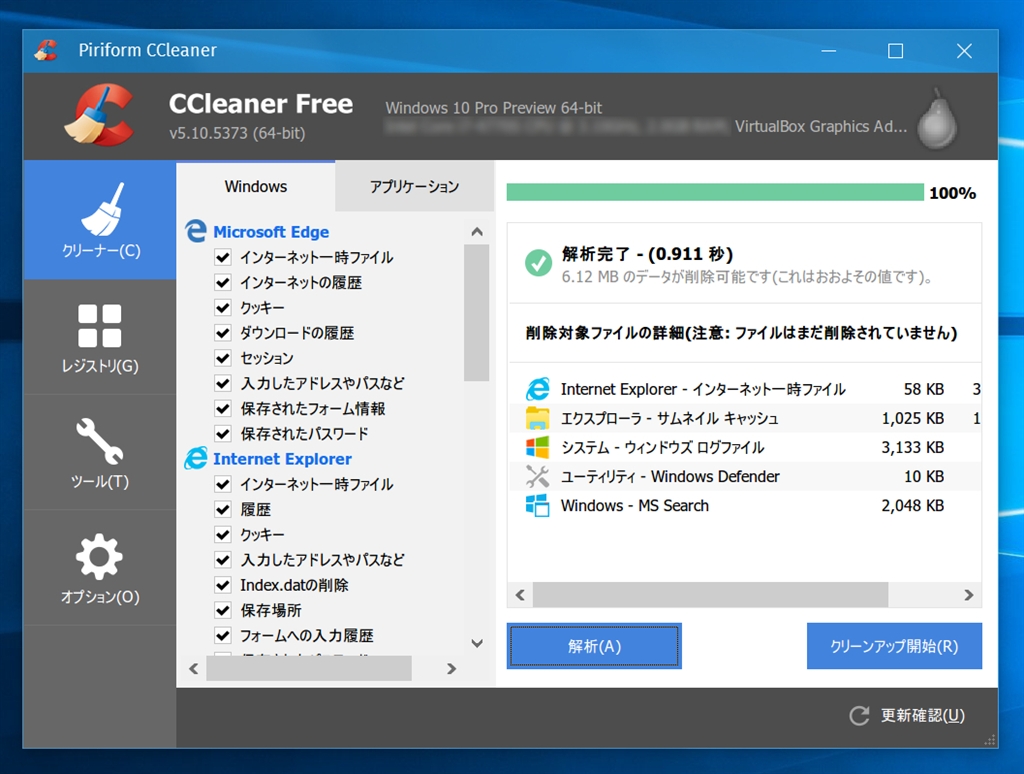Select the ユーティリティ - Windows Defender row
The width and height of the screenshot is (1024, 774).
tap(744, 476)
